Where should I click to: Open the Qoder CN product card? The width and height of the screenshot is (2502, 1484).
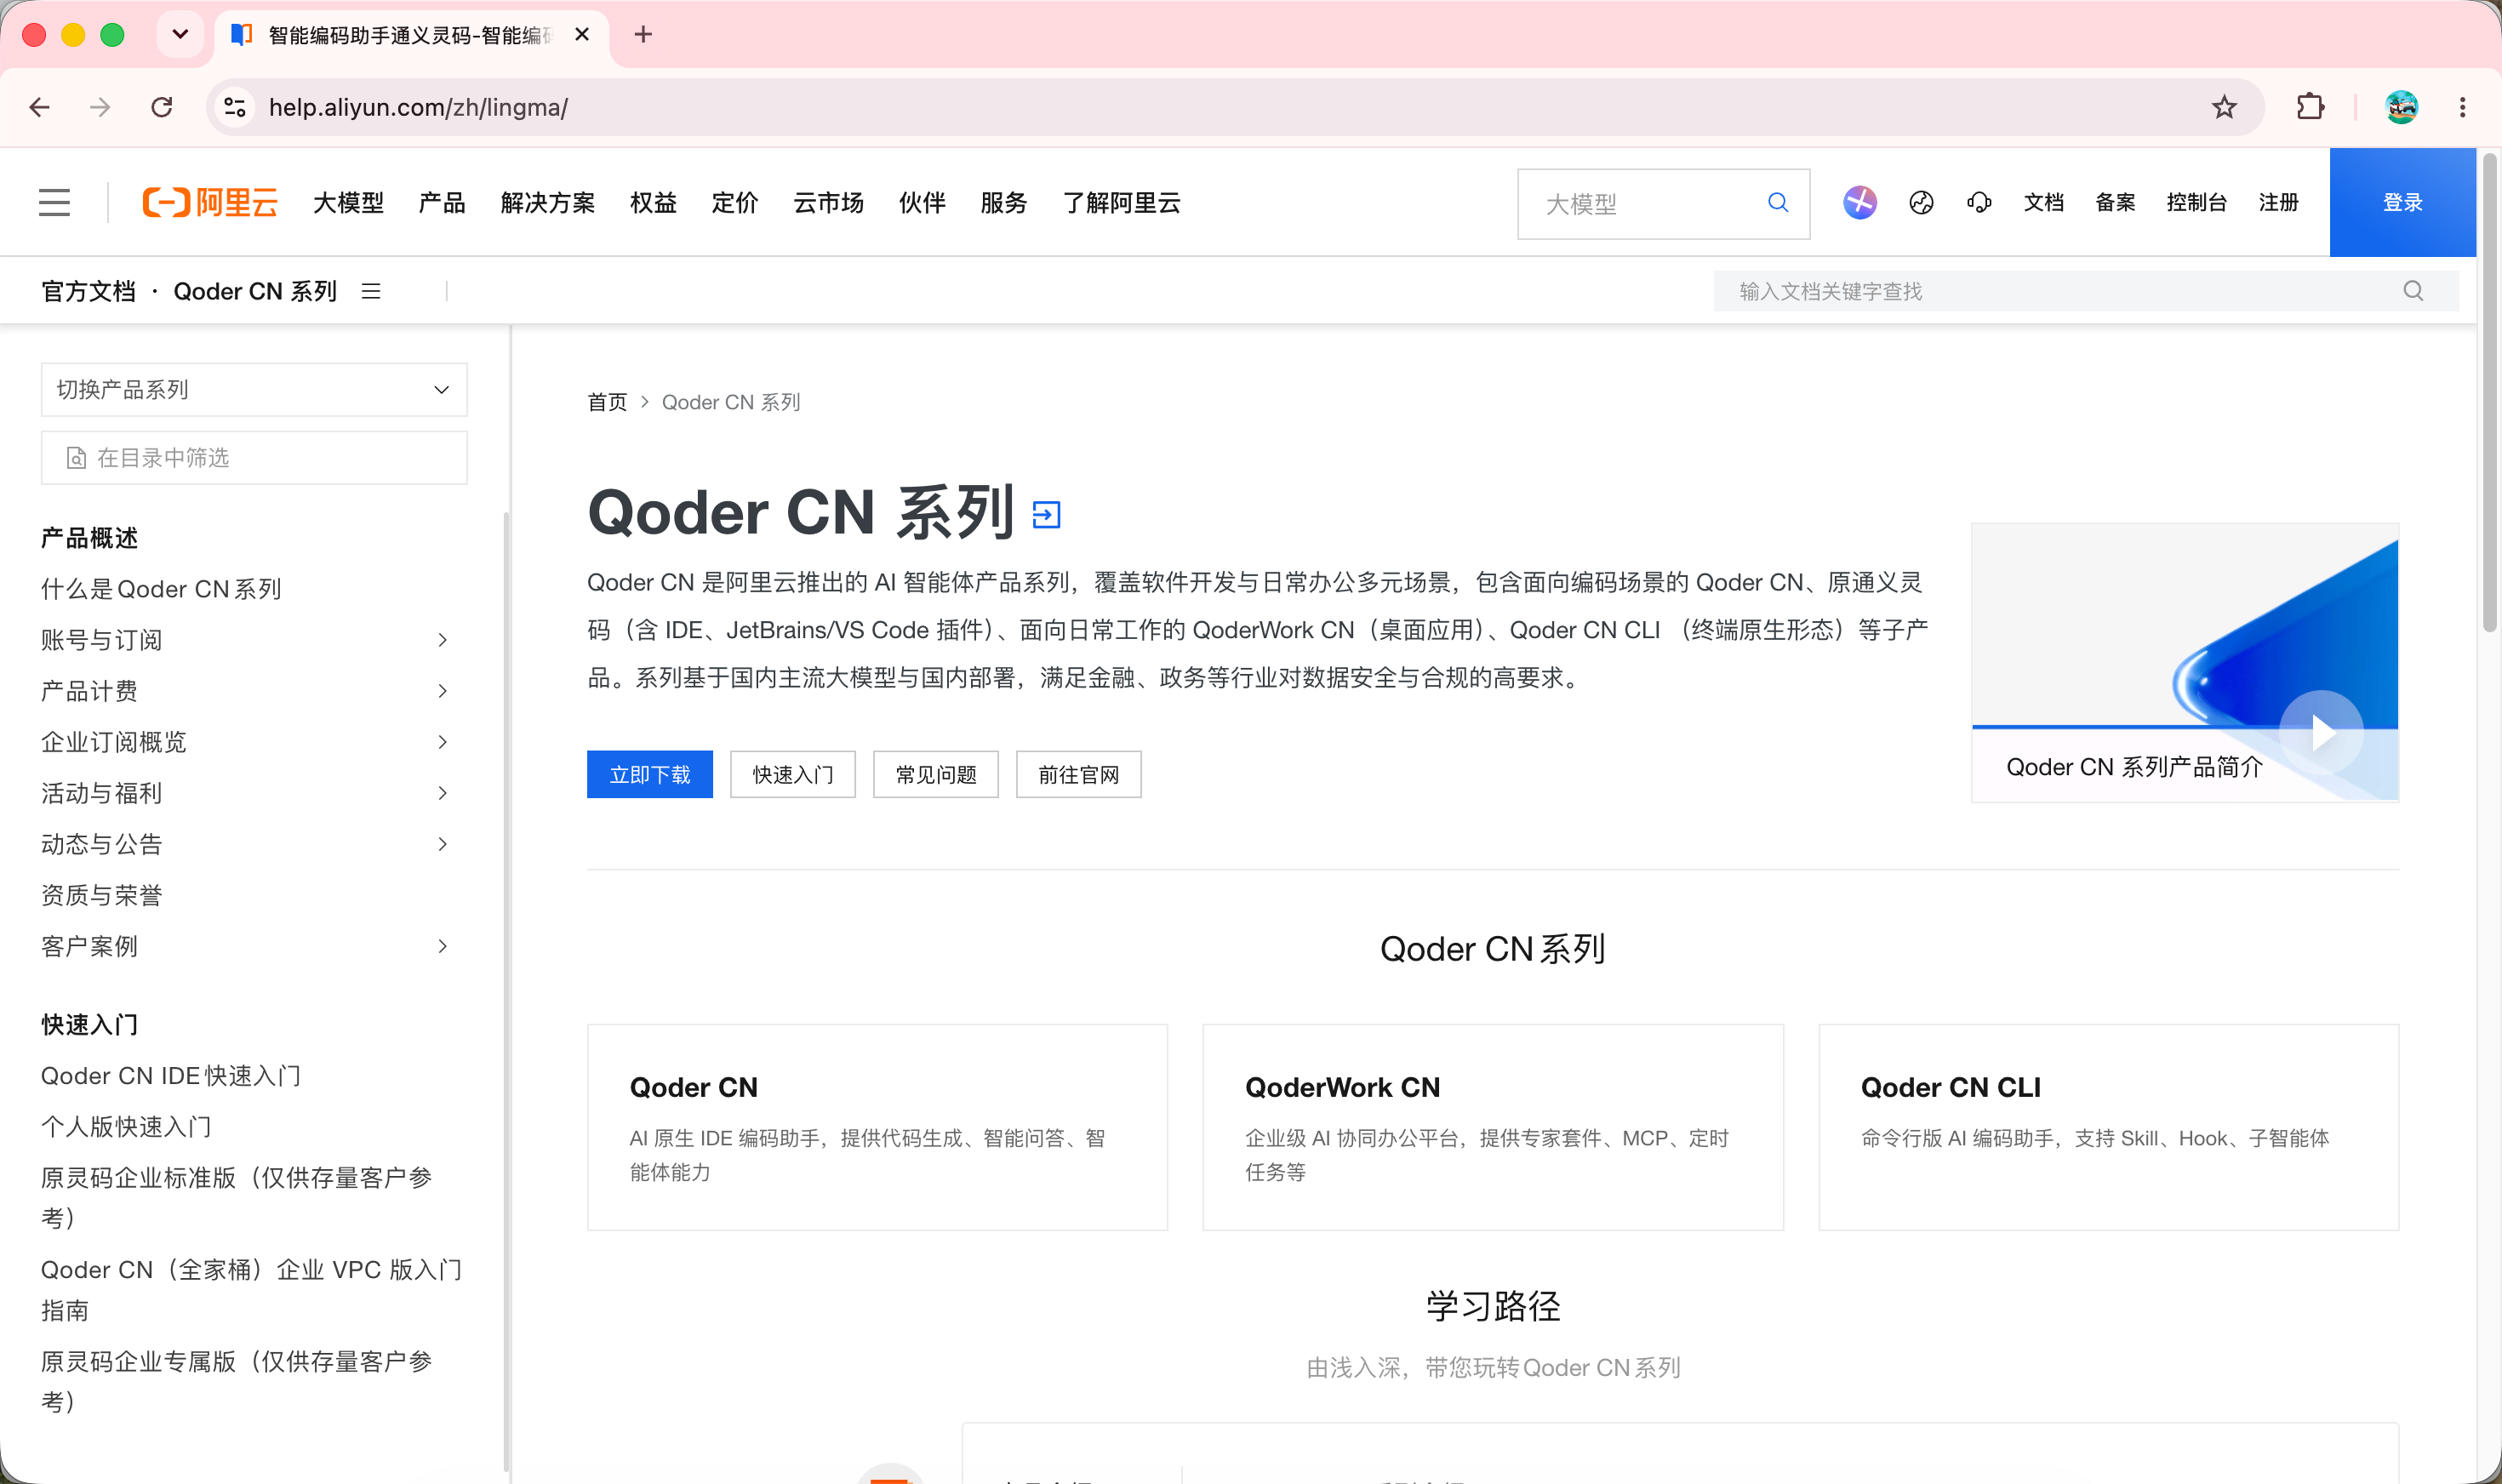(877, 1127)
